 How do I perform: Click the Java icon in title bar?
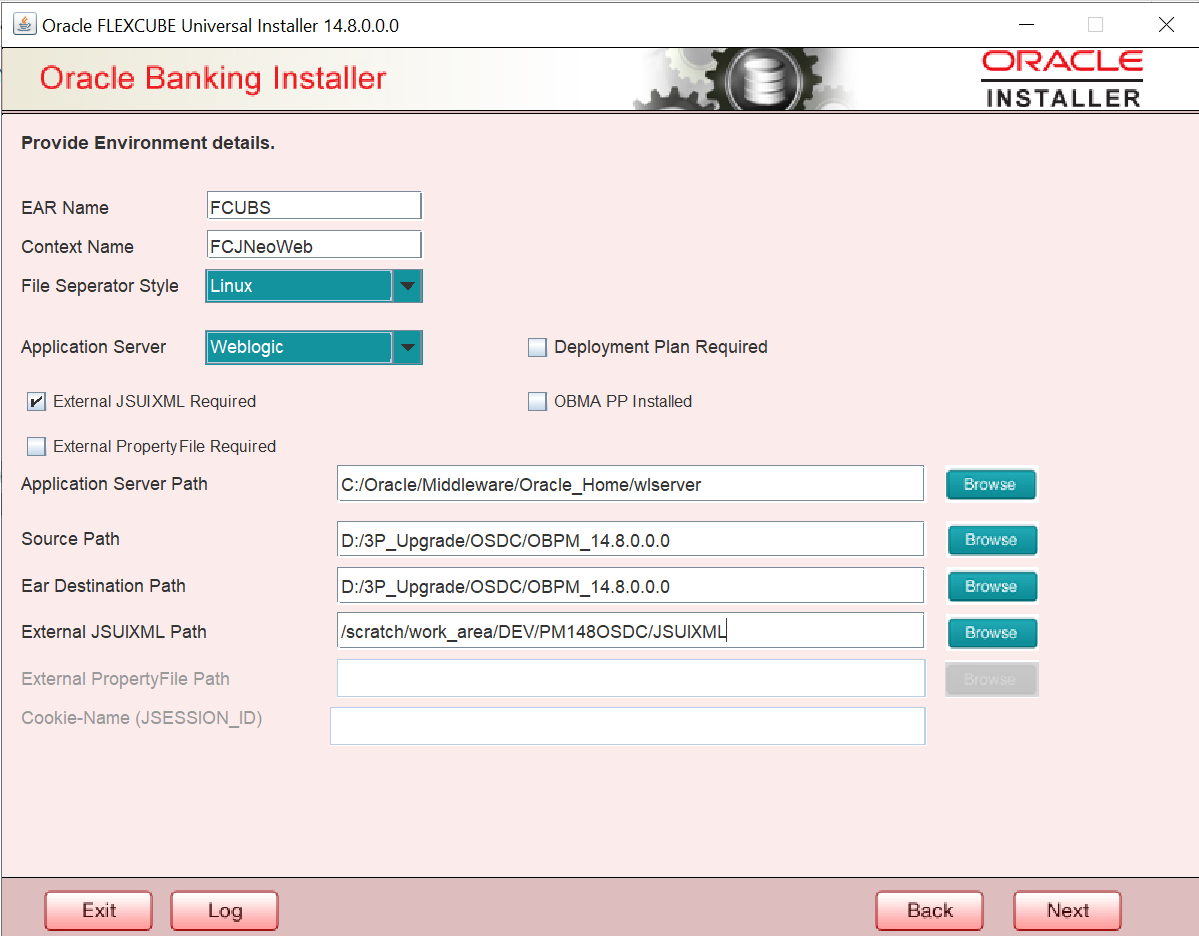[x=25, y=24]
